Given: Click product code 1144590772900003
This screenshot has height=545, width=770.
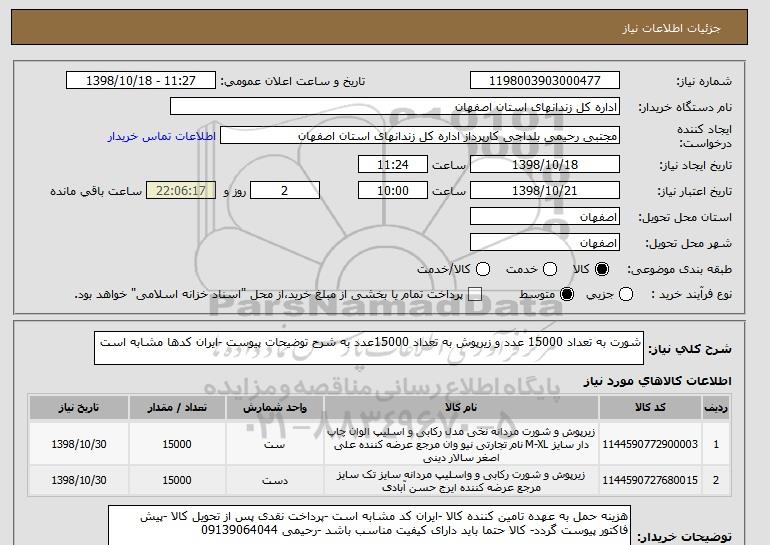Looking at the screenshot, I should click(x=650, y=444).
